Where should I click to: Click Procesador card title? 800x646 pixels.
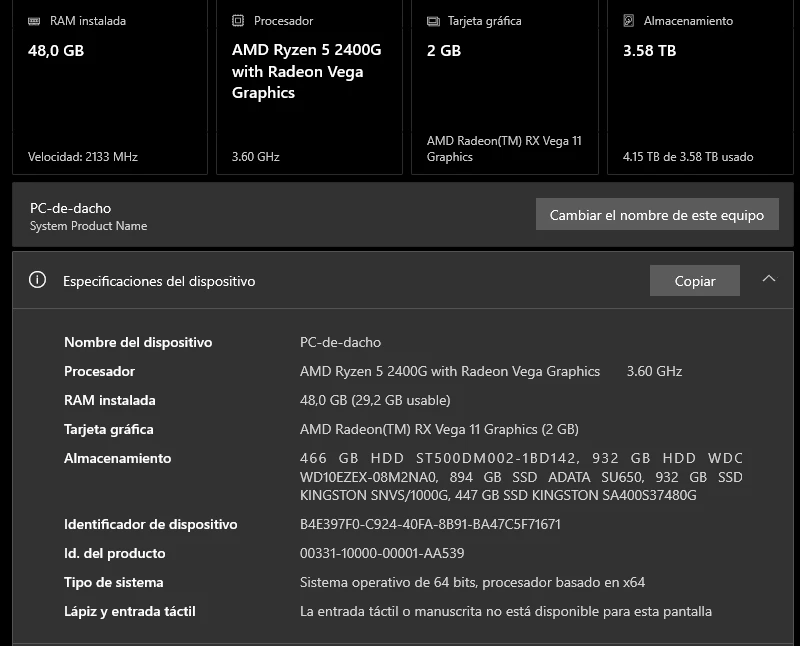283,21
